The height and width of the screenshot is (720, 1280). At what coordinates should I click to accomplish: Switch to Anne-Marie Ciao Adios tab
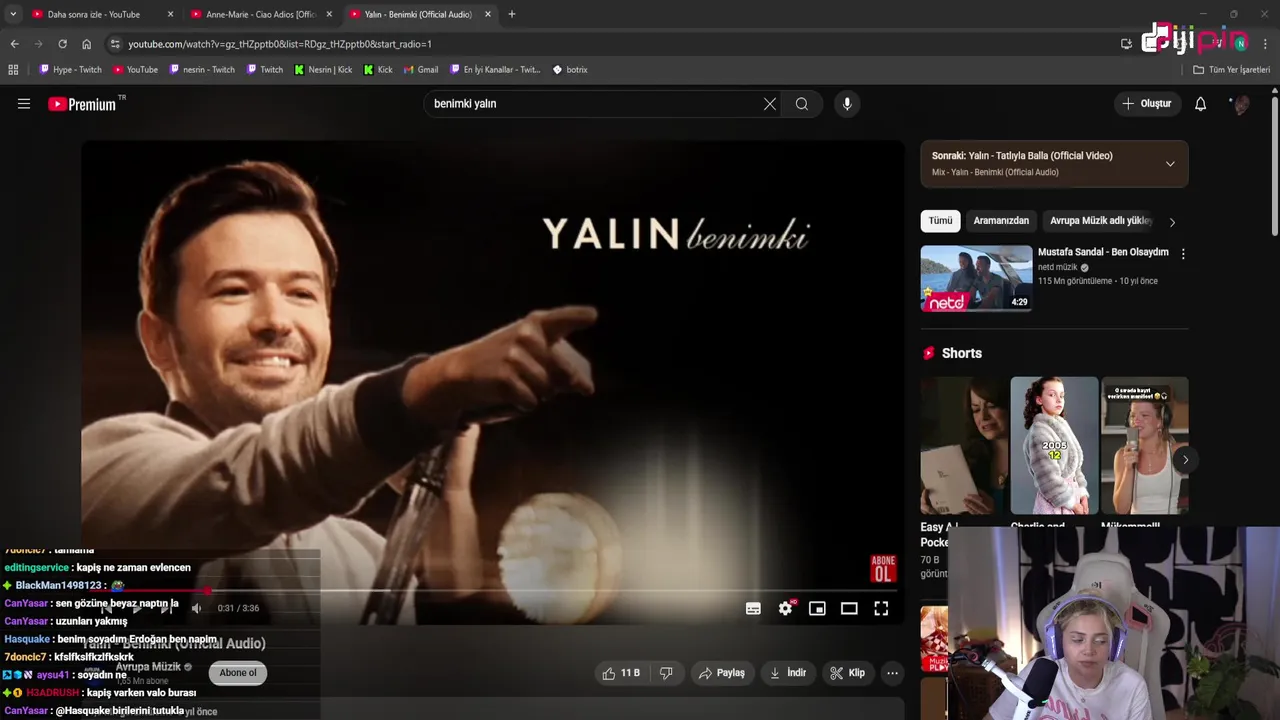point(259,14)
